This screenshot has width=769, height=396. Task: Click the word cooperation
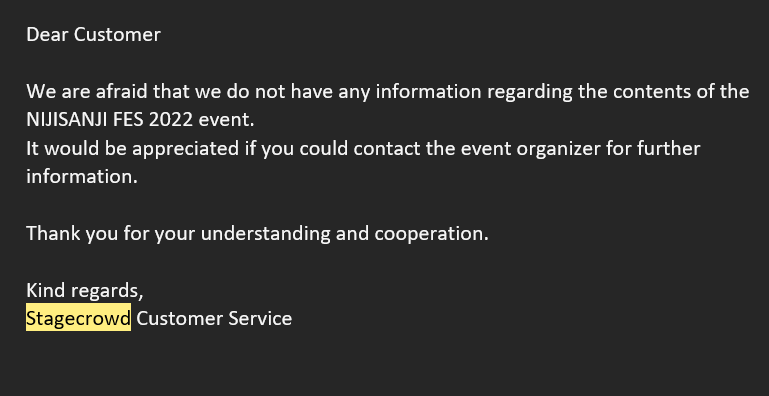click(431, 234)
